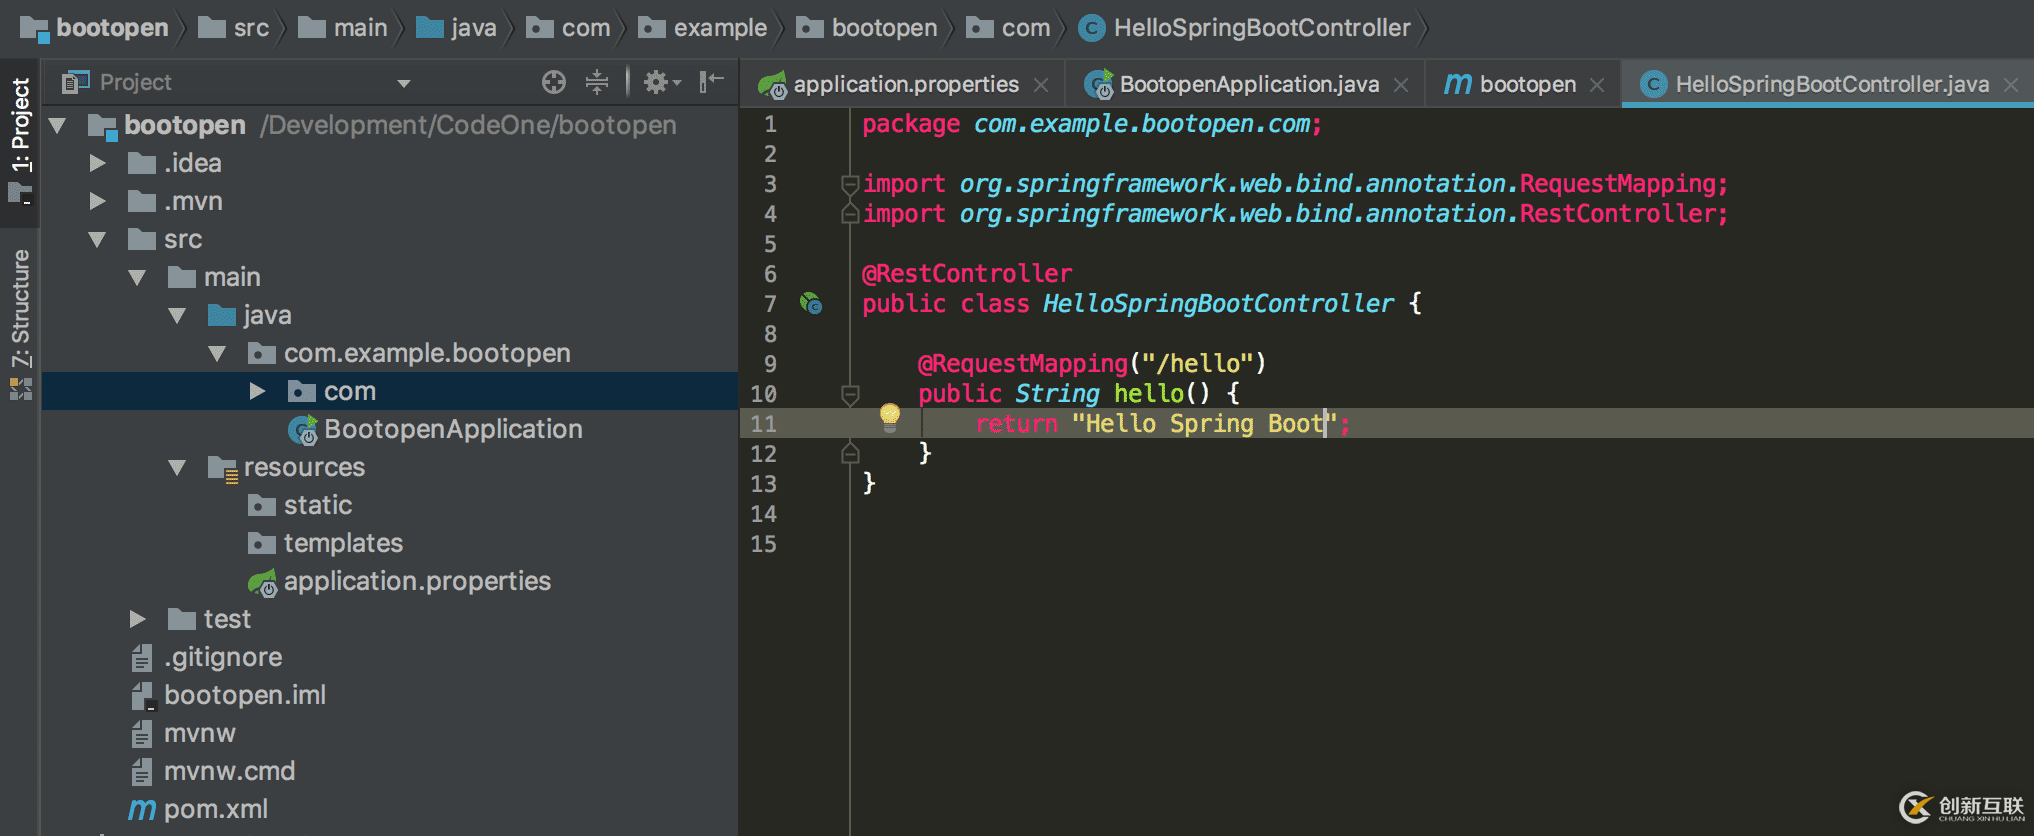2034x836 pixels.
Task: Click the blue java source folder icon
Action: (x=222, y=315)
